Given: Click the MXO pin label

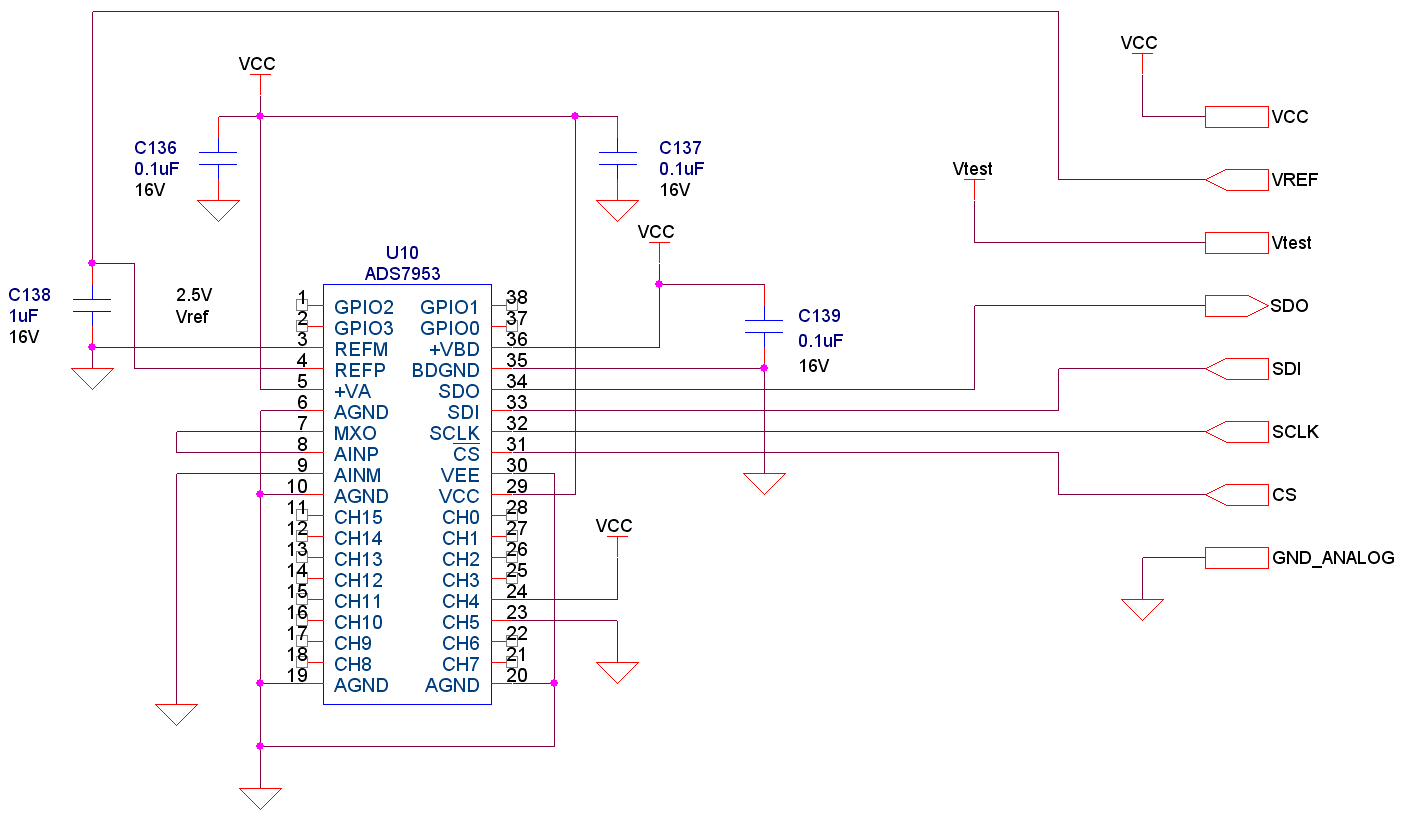Looking at the screenshot, I should tap(355, 433).
